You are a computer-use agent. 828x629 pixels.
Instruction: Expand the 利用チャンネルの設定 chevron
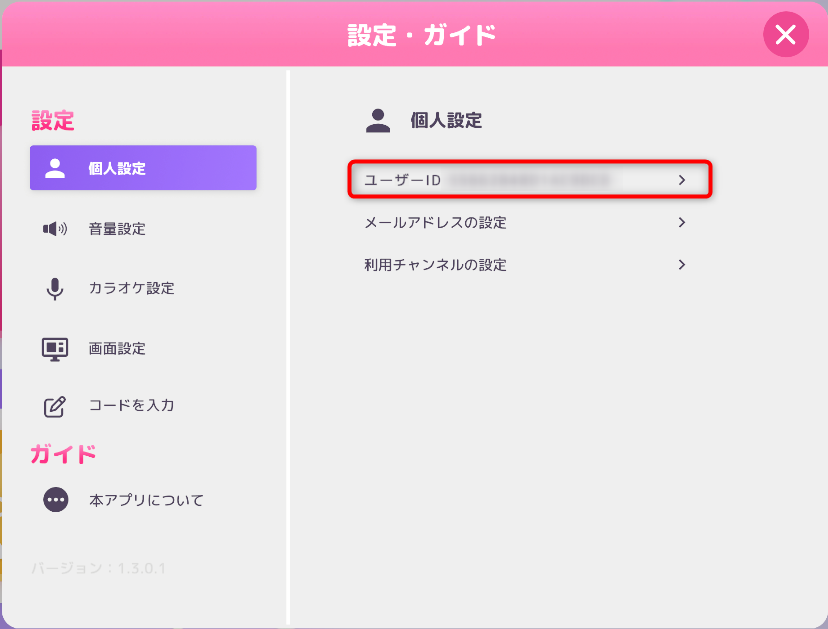682,265
